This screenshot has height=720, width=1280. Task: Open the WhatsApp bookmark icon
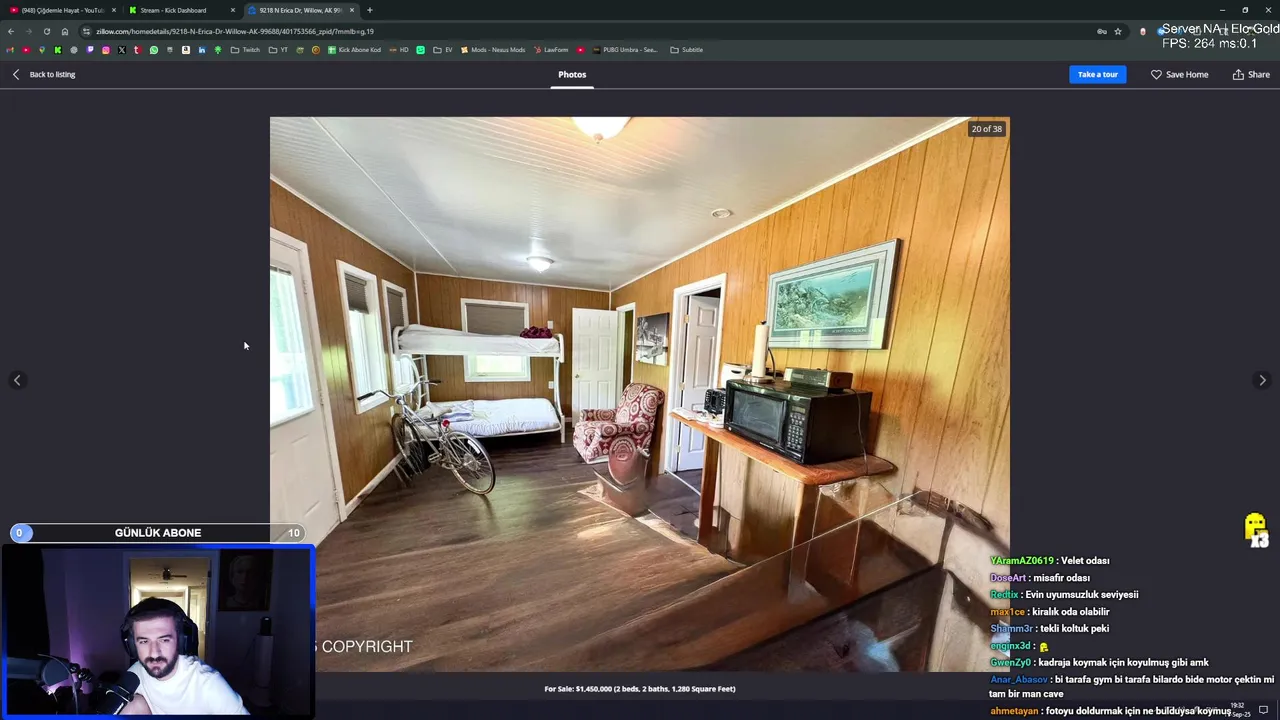[154, 49]
